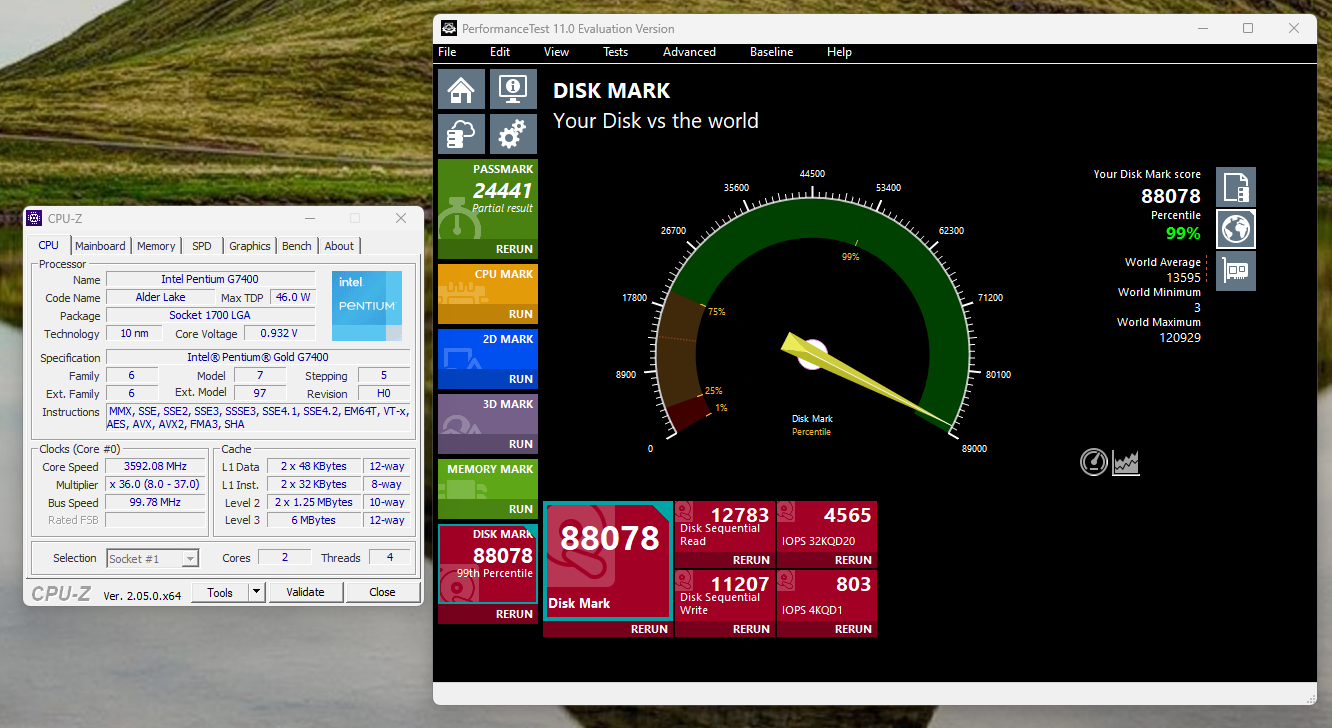
Task: Rerun the PassMark overall test
Action: 514,249
